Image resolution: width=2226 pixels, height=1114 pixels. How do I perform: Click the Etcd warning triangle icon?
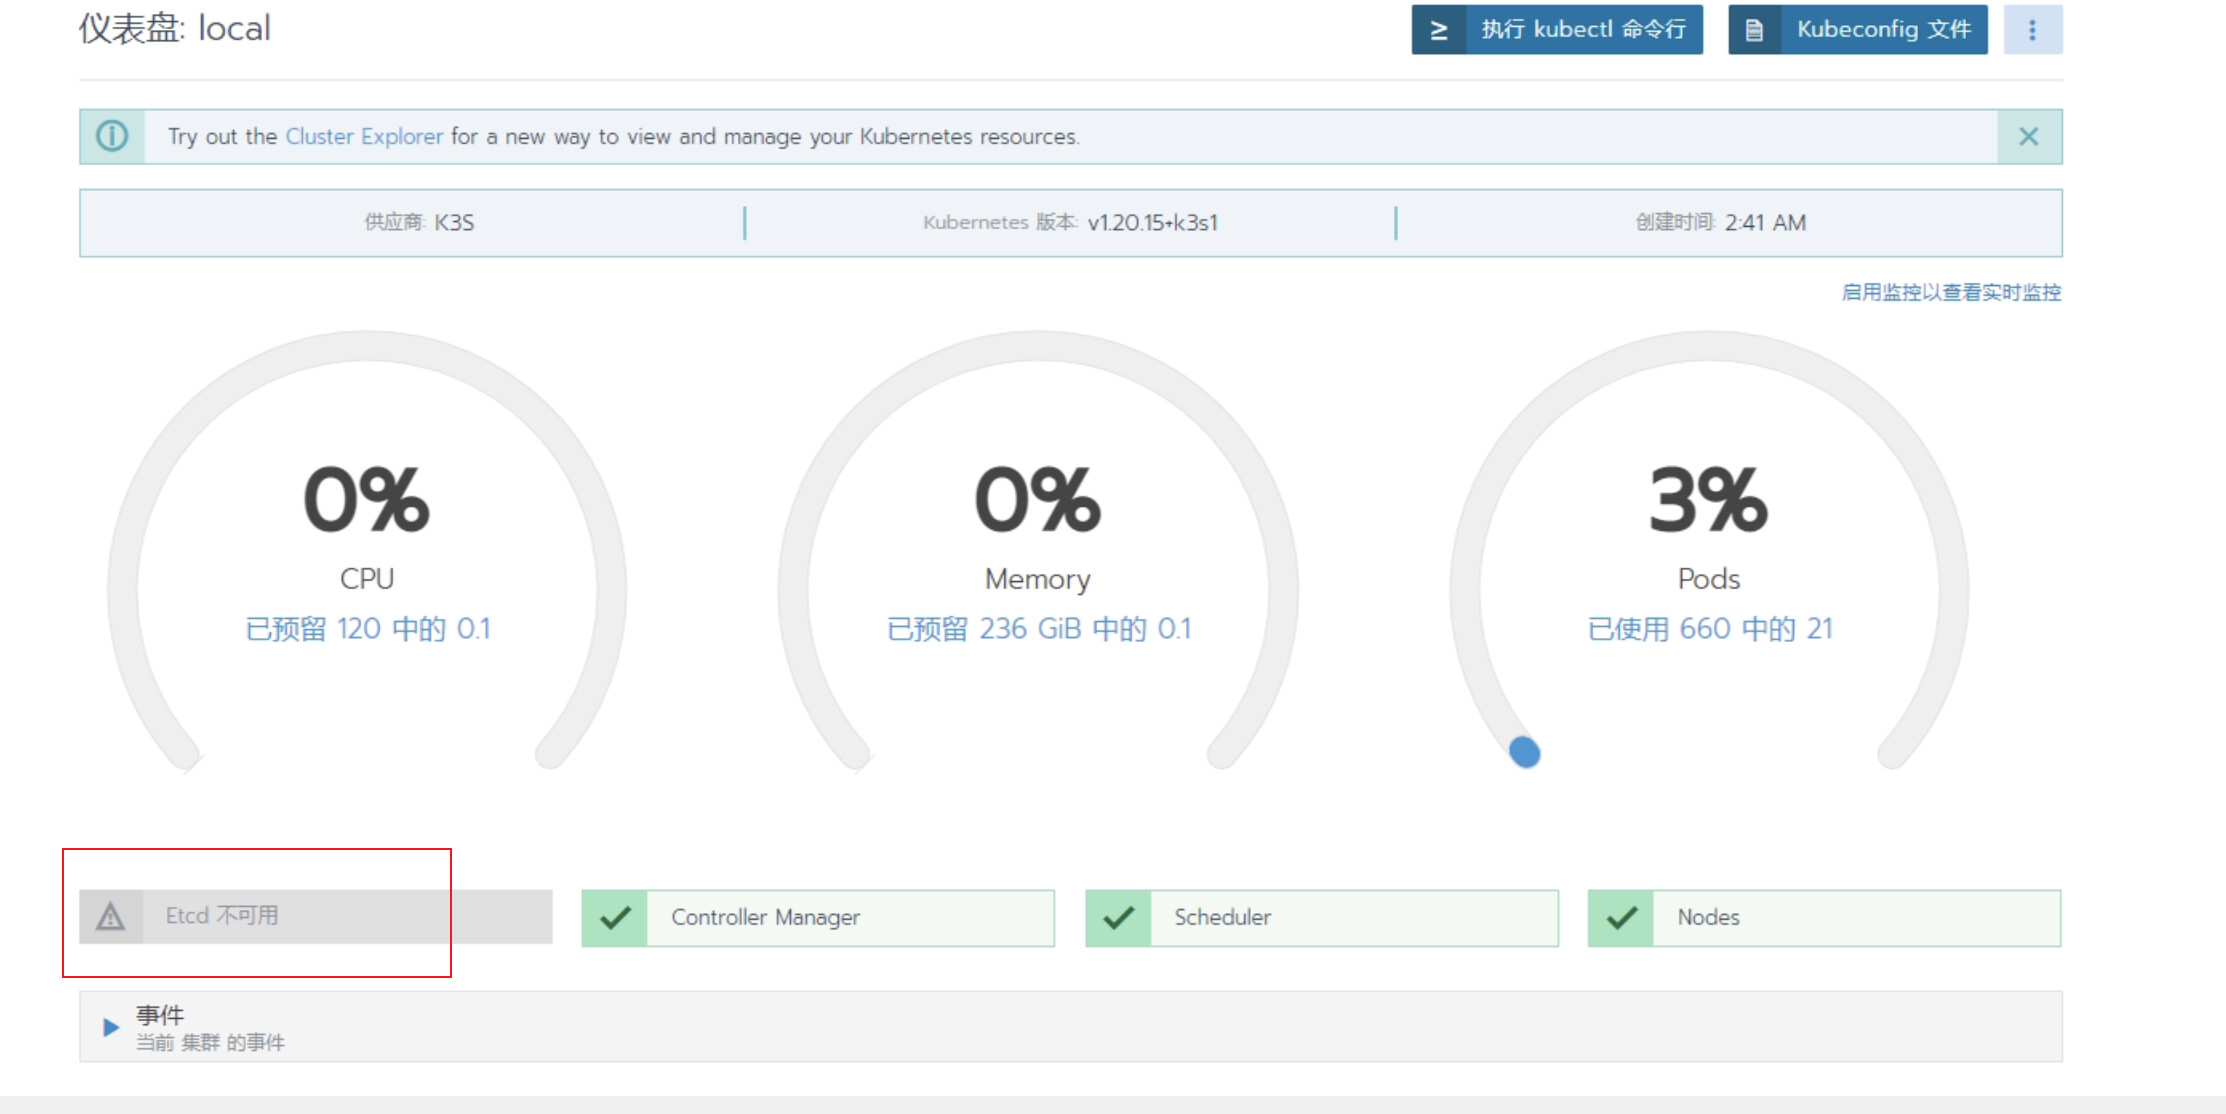111,917
